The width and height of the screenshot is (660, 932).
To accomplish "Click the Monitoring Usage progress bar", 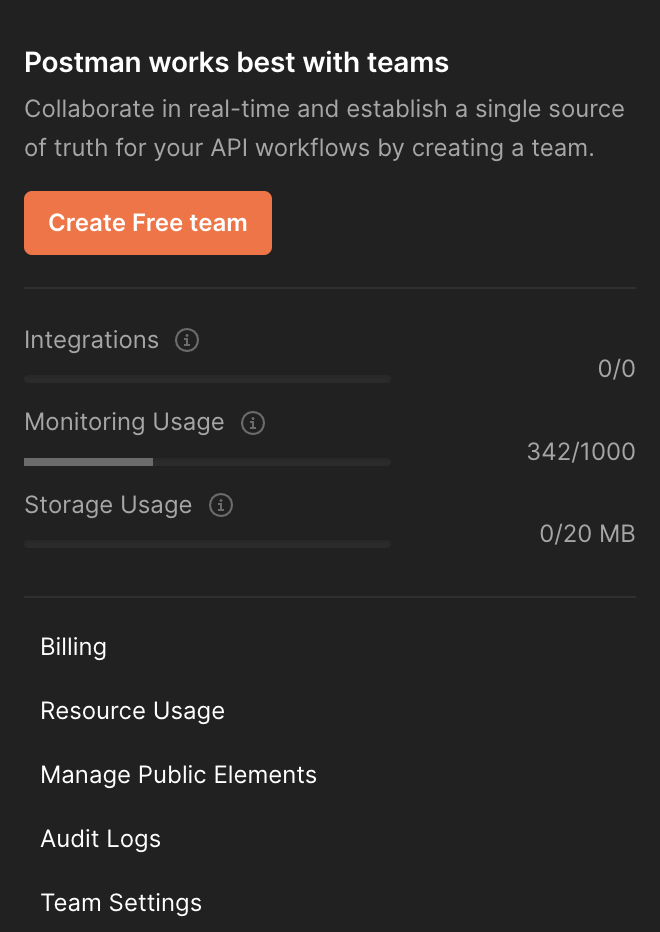I will pyautogui.click(x=207, y=462).
